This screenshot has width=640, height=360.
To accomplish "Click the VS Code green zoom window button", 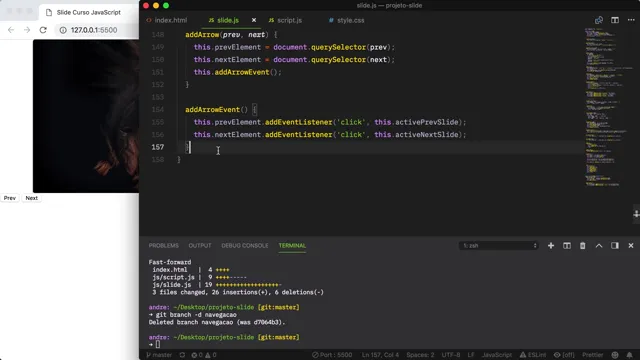I will (x=166, y=5).
